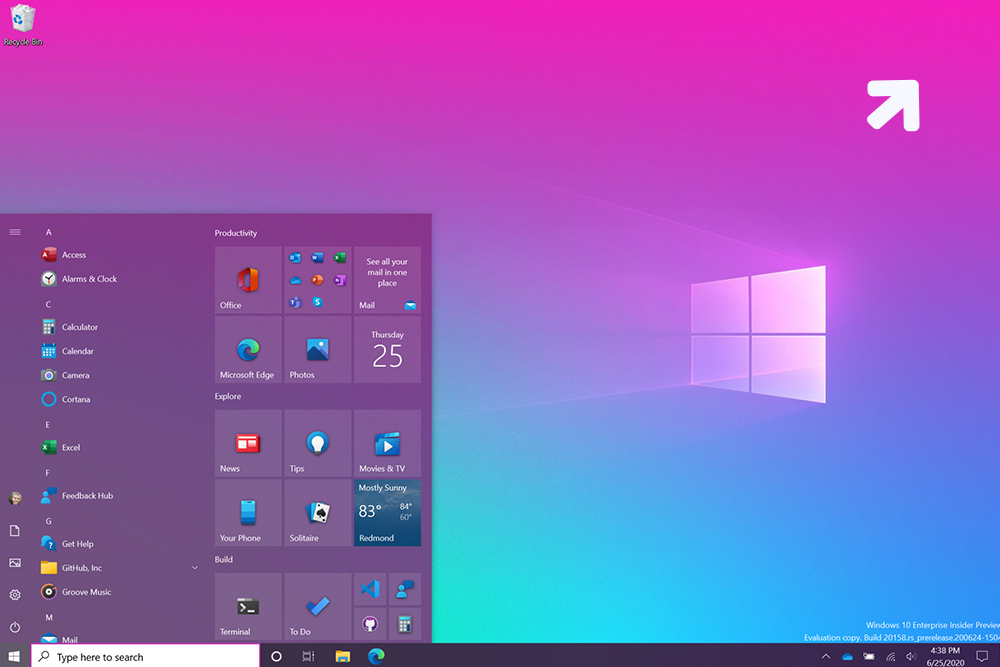Open the Your Phone tile
The image size is (1000, 667).
pyautogui.click(x=248, y=513)
